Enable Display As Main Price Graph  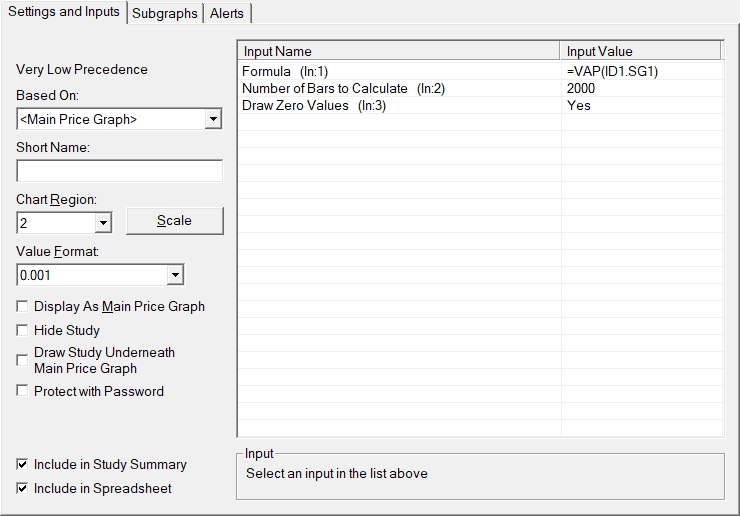click(23, 307)
